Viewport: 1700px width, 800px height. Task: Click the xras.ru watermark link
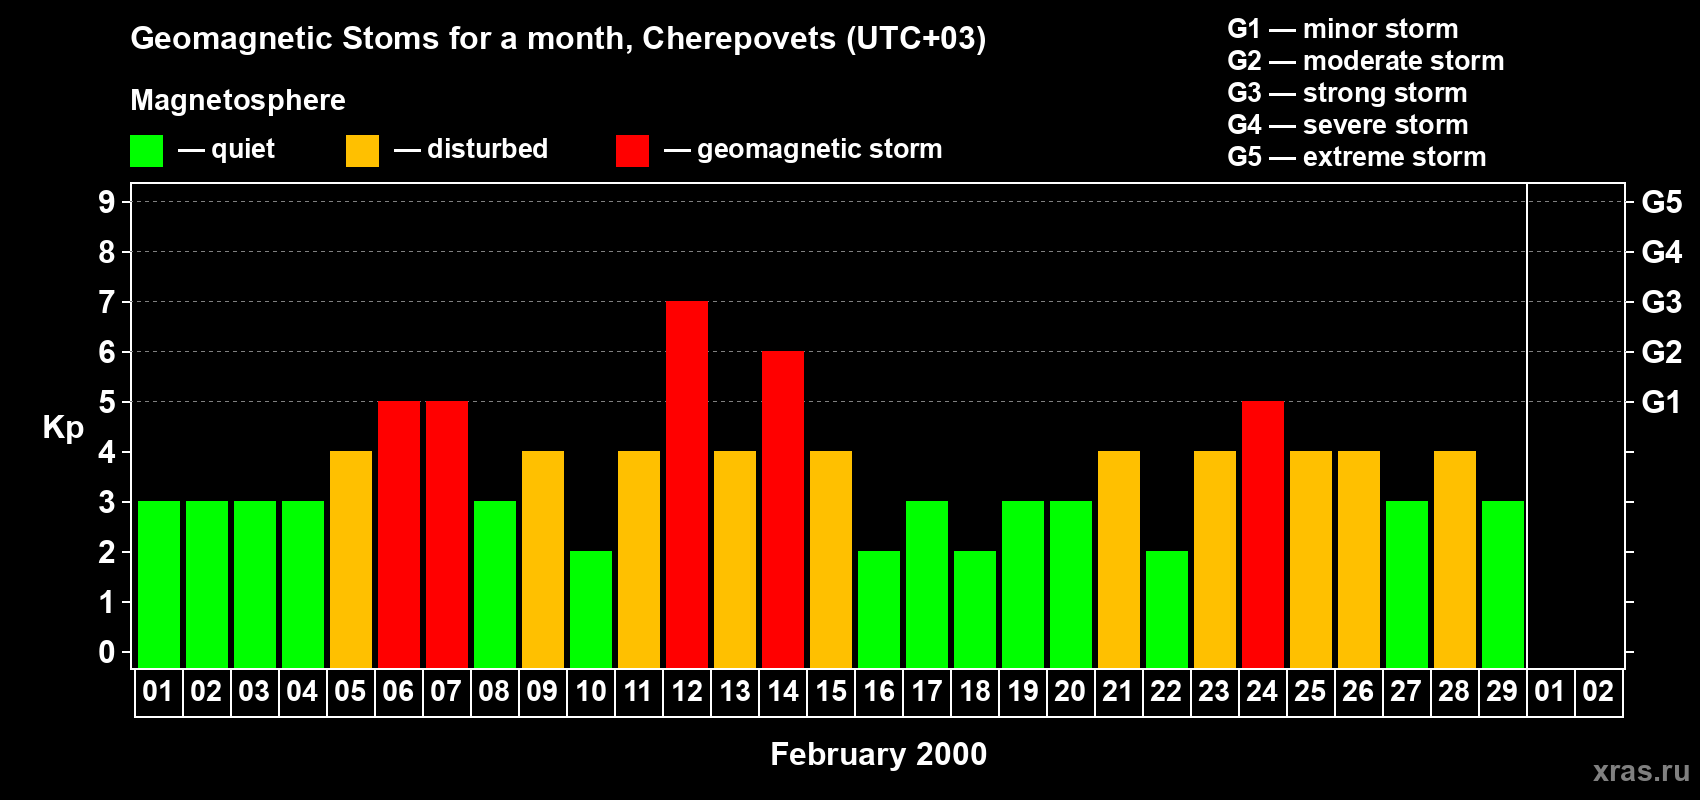[x=1640, y=770]
